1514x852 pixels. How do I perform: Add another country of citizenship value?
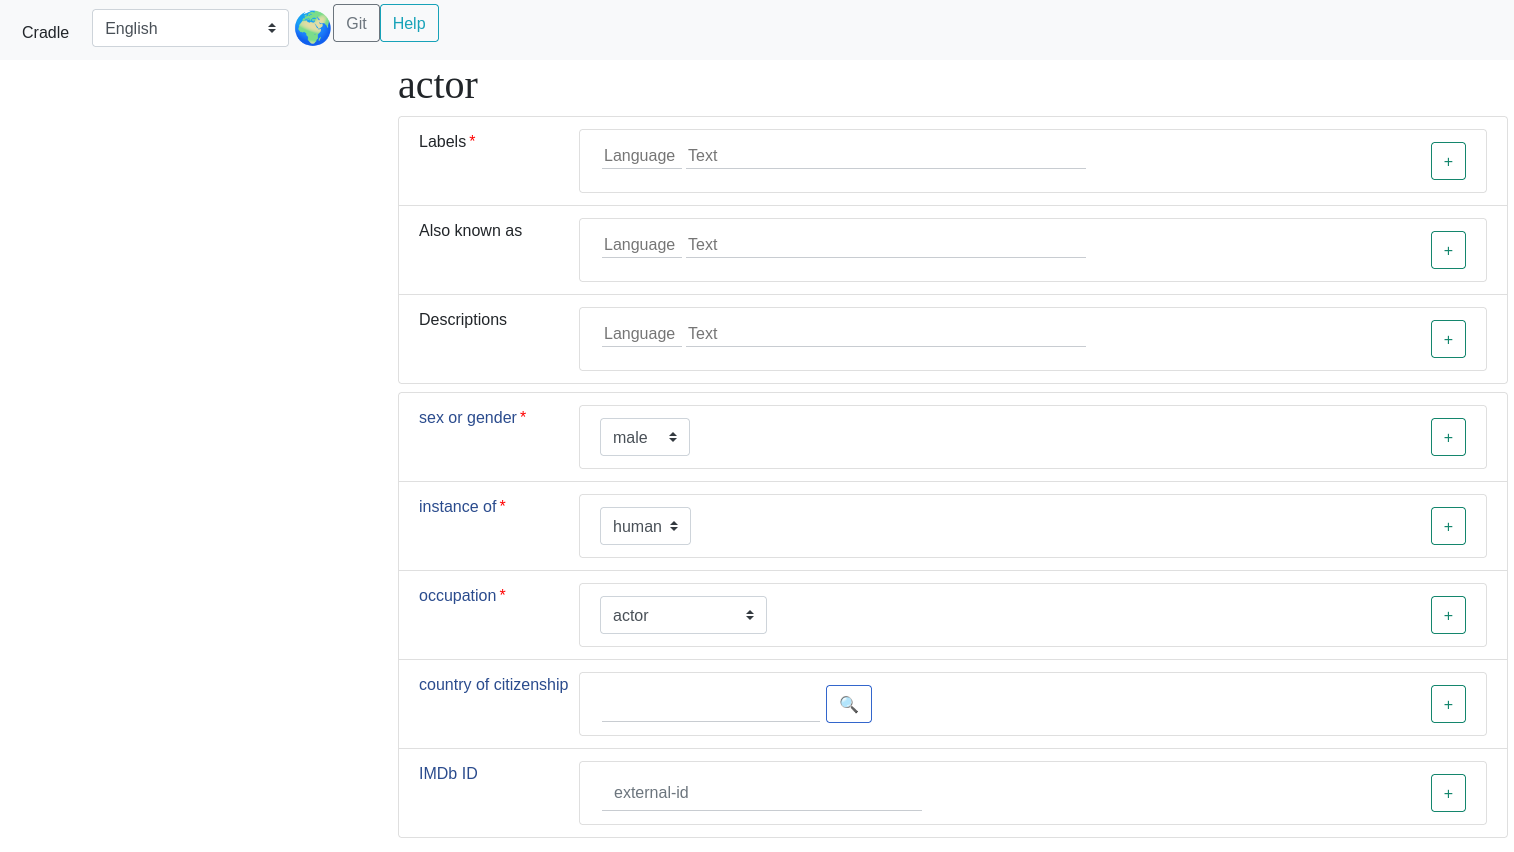pyautogui.click(x=1448, y=704)
